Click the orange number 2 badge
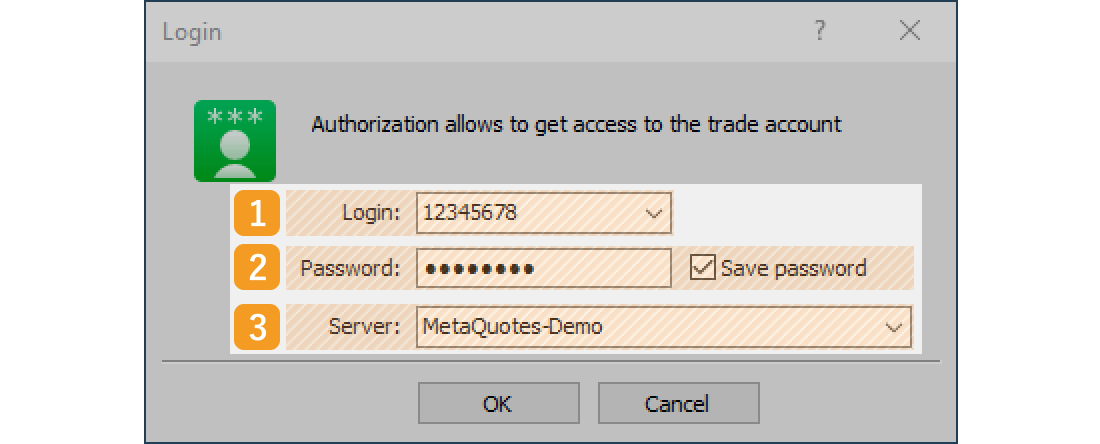 257,268
